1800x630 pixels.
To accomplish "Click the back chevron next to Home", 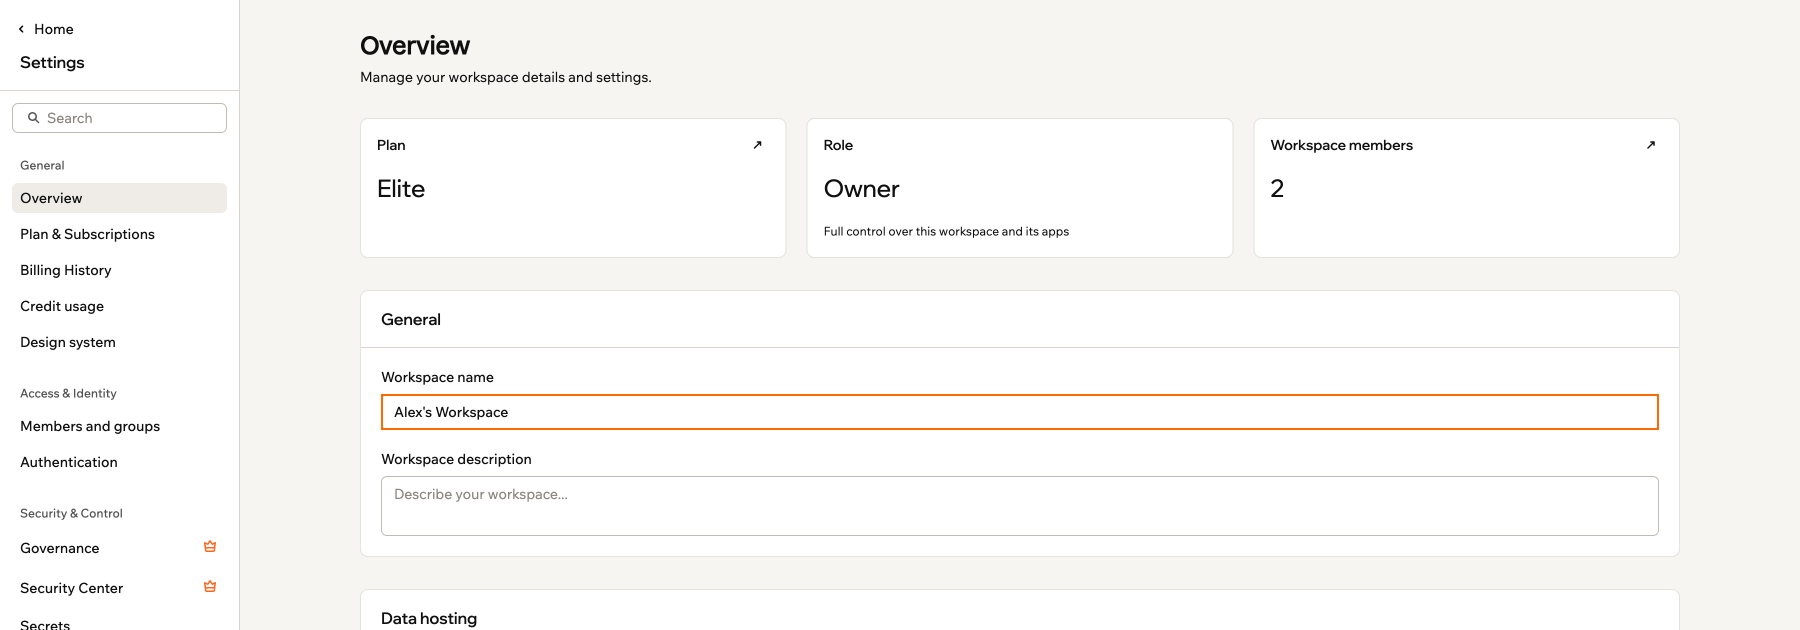I will click(x=21, y=29).
